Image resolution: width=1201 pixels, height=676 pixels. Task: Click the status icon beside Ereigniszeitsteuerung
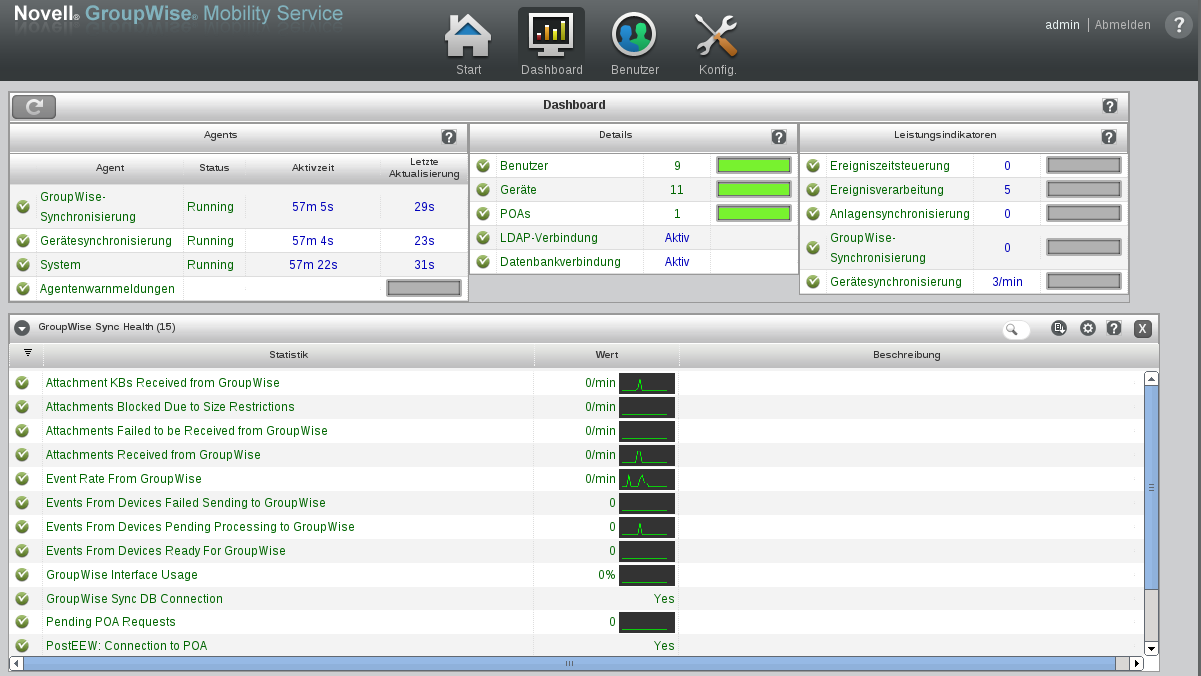[x=813, y=166]
